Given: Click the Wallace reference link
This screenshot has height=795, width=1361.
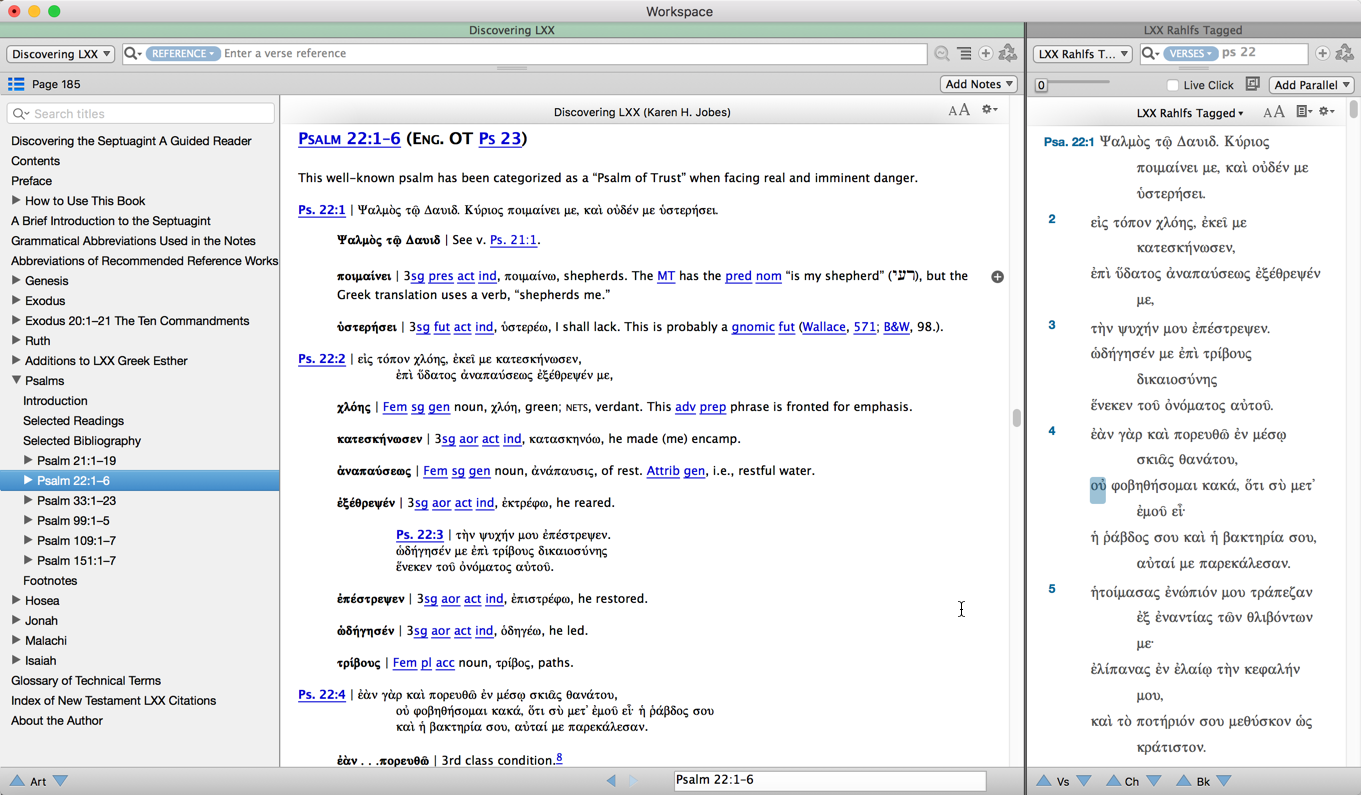Looking at the screenshot, I should tap(823, 327).
